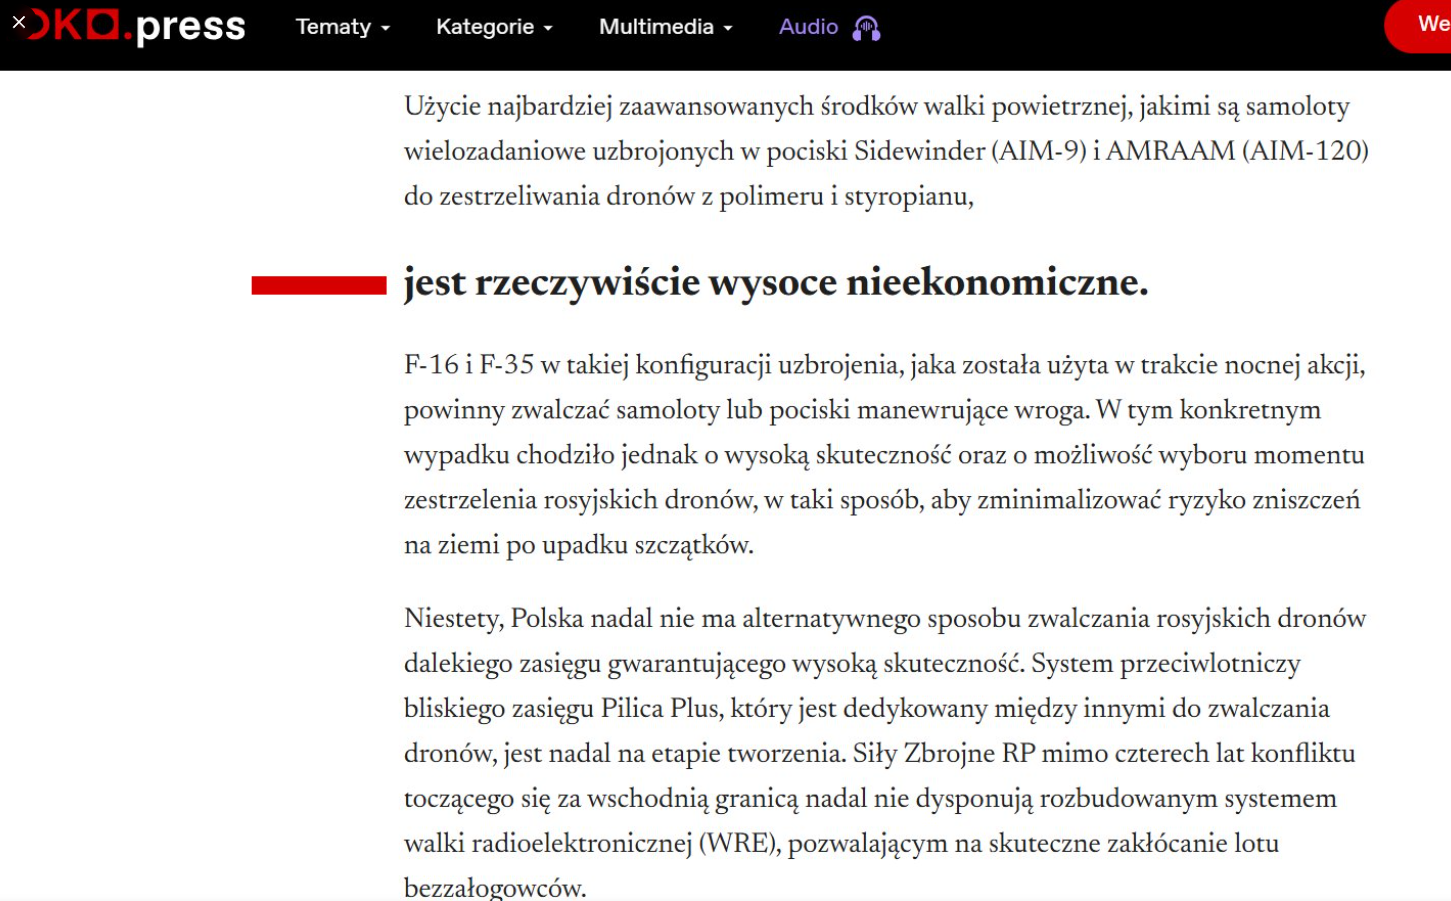Click the text 'Sidewinder (AIM-9)'

tap(969, 151)
